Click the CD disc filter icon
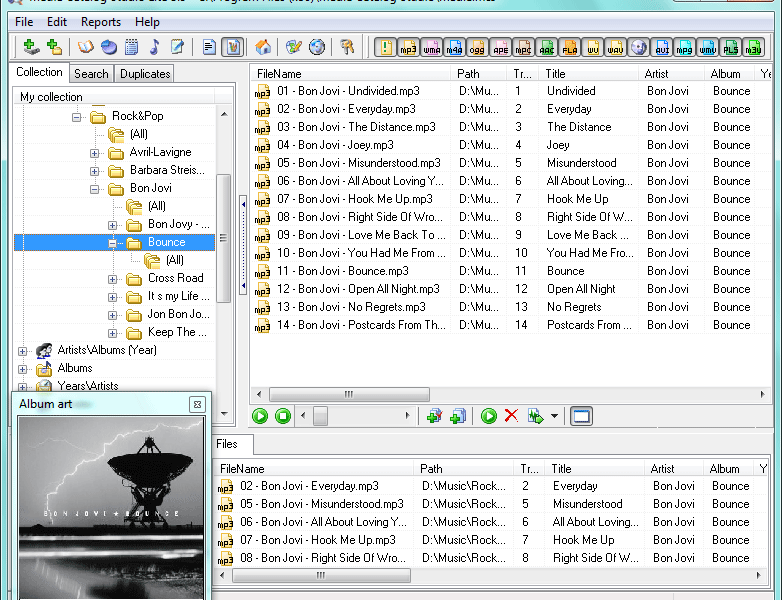The width and height of the screenshot is (782, 600). pos(638,47)
